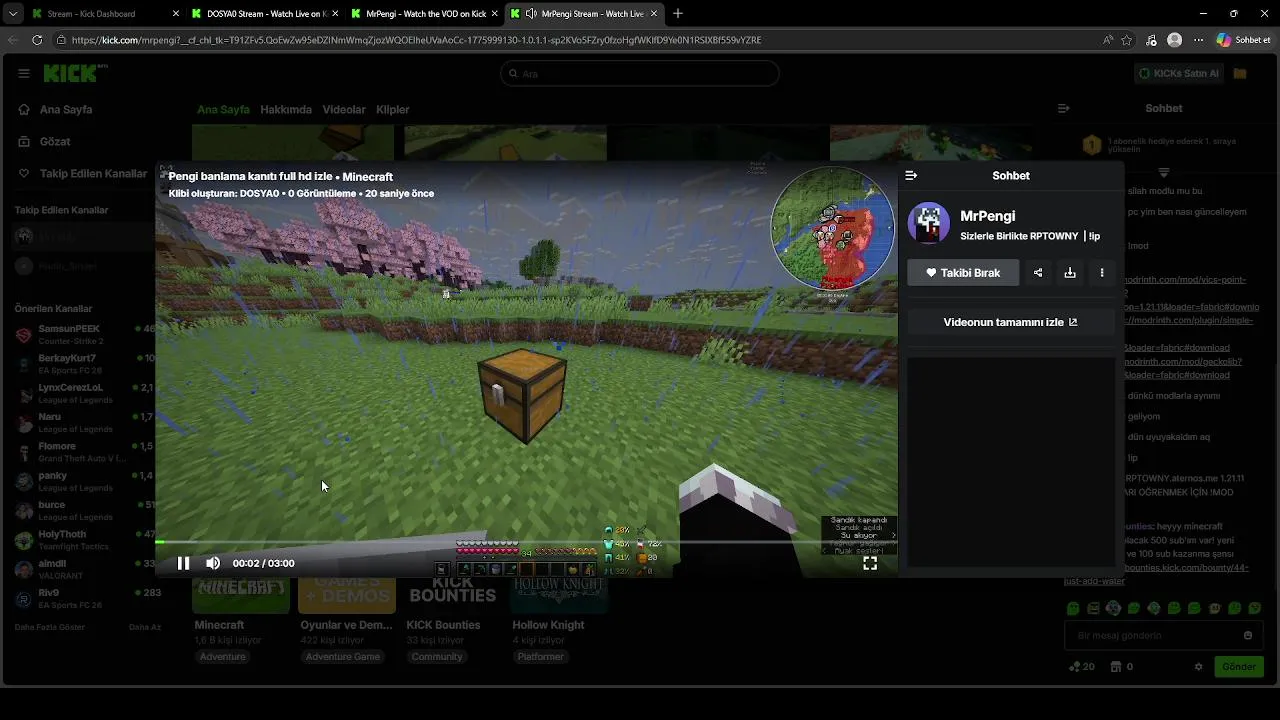
Task: Open Flomore channel in sidebar
Action: coord(85,452)
